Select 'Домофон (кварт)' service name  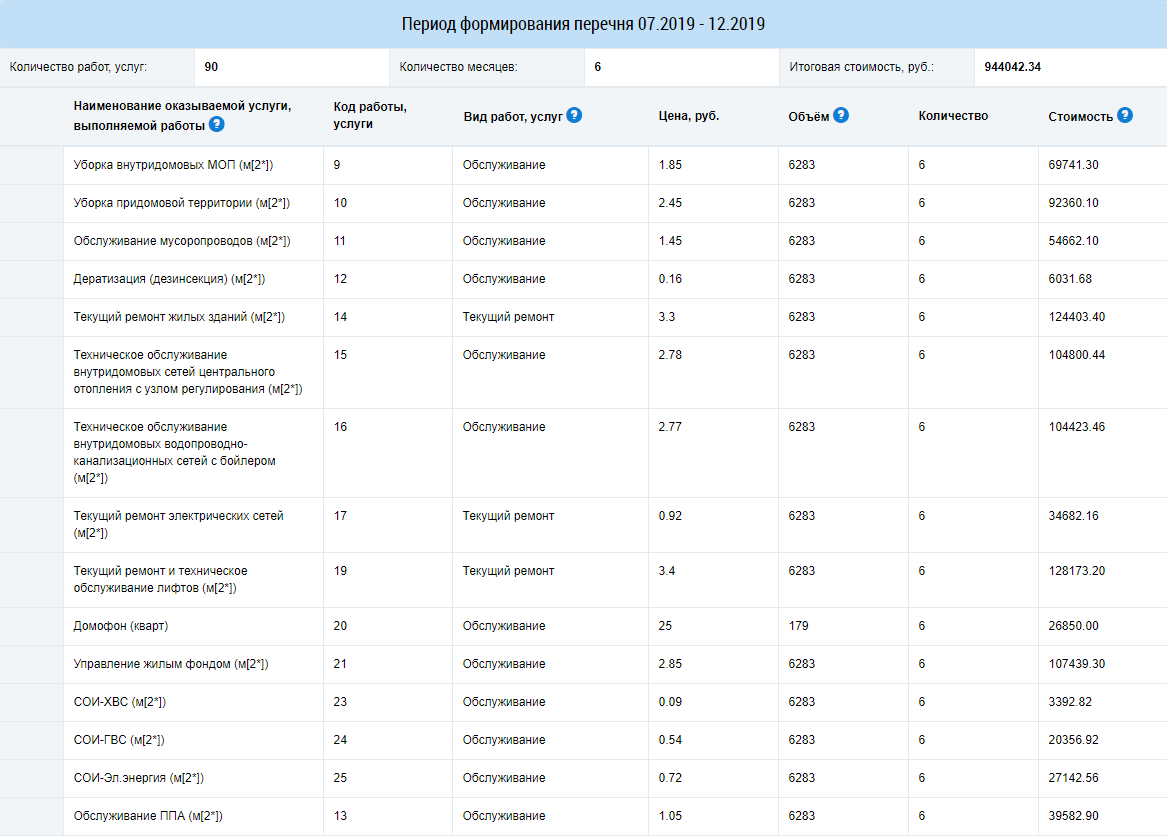(121, 626)
